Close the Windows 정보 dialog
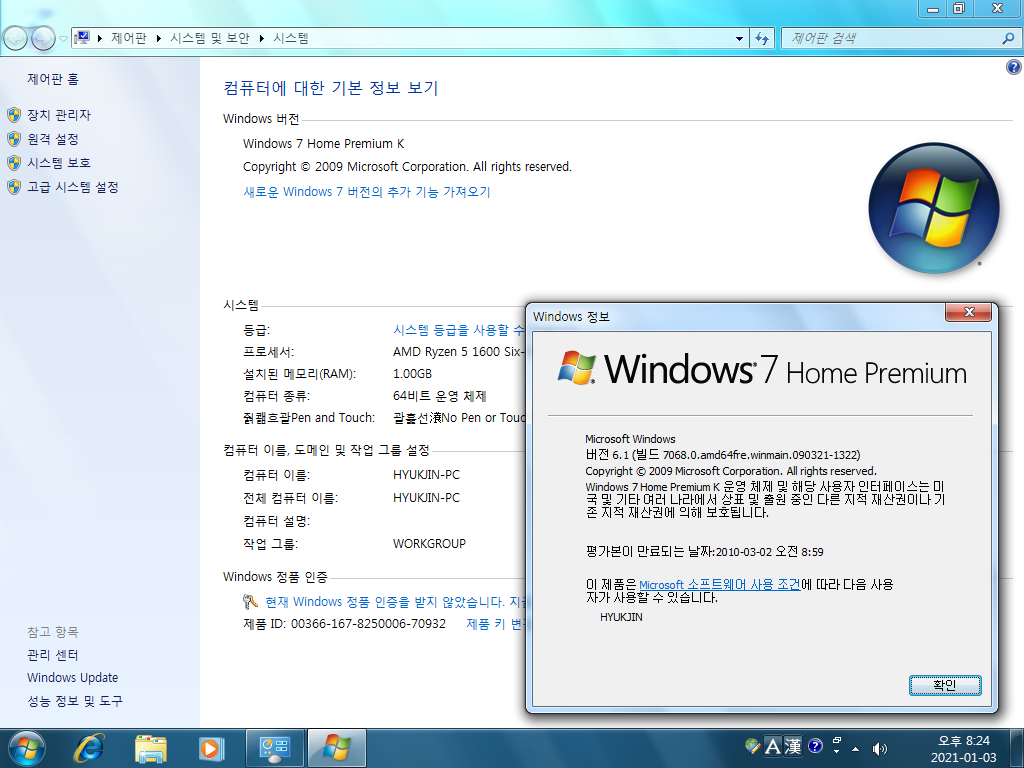The width and height of the screenshot is (1024, 768). 968,312
